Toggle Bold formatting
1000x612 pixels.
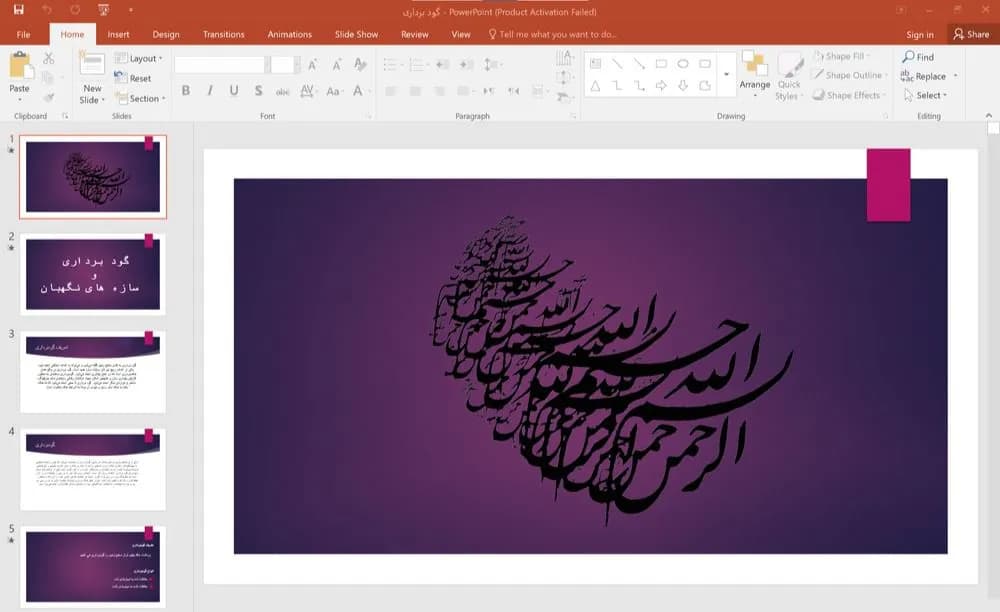186,91
